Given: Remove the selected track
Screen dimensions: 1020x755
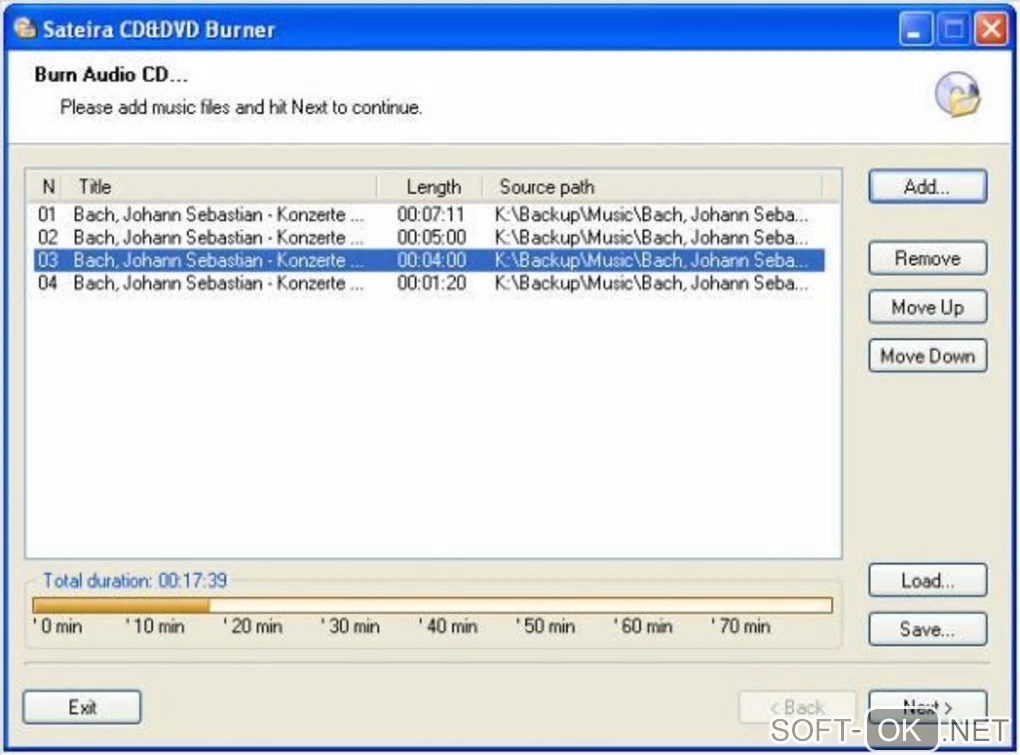Looking at the screenshot, I should point(928,258).
